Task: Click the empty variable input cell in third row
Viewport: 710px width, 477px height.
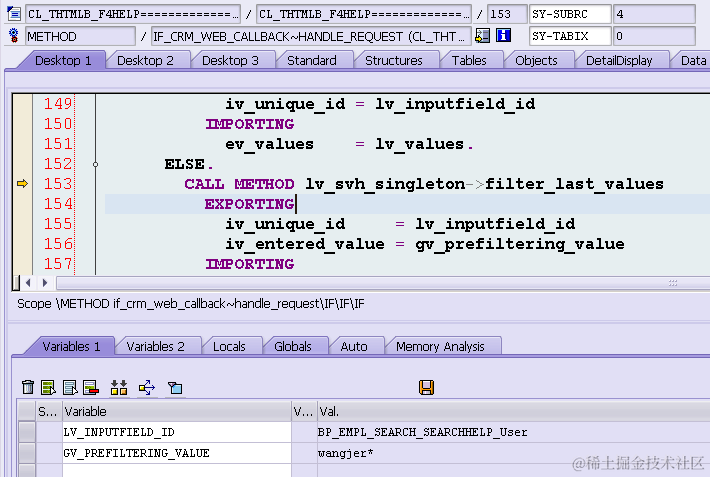Action: click(177, 470)
